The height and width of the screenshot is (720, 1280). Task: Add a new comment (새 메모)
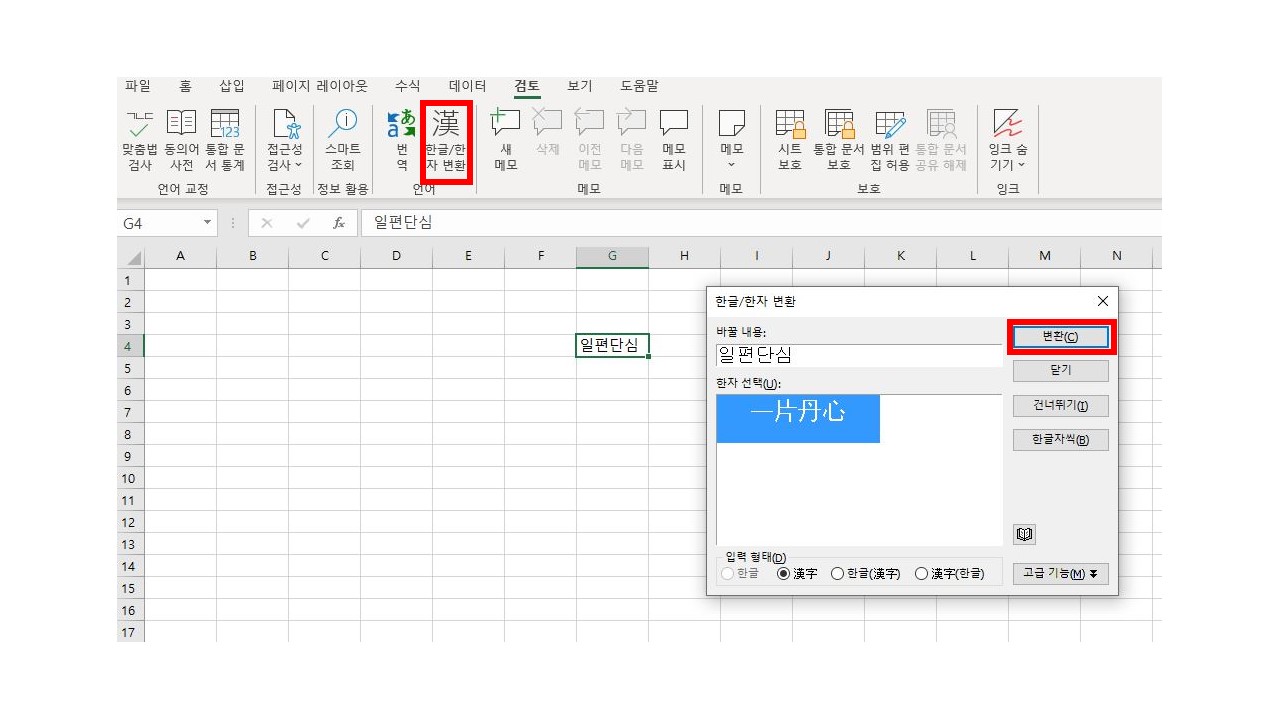pyautogui.click(x=506, y=140)
